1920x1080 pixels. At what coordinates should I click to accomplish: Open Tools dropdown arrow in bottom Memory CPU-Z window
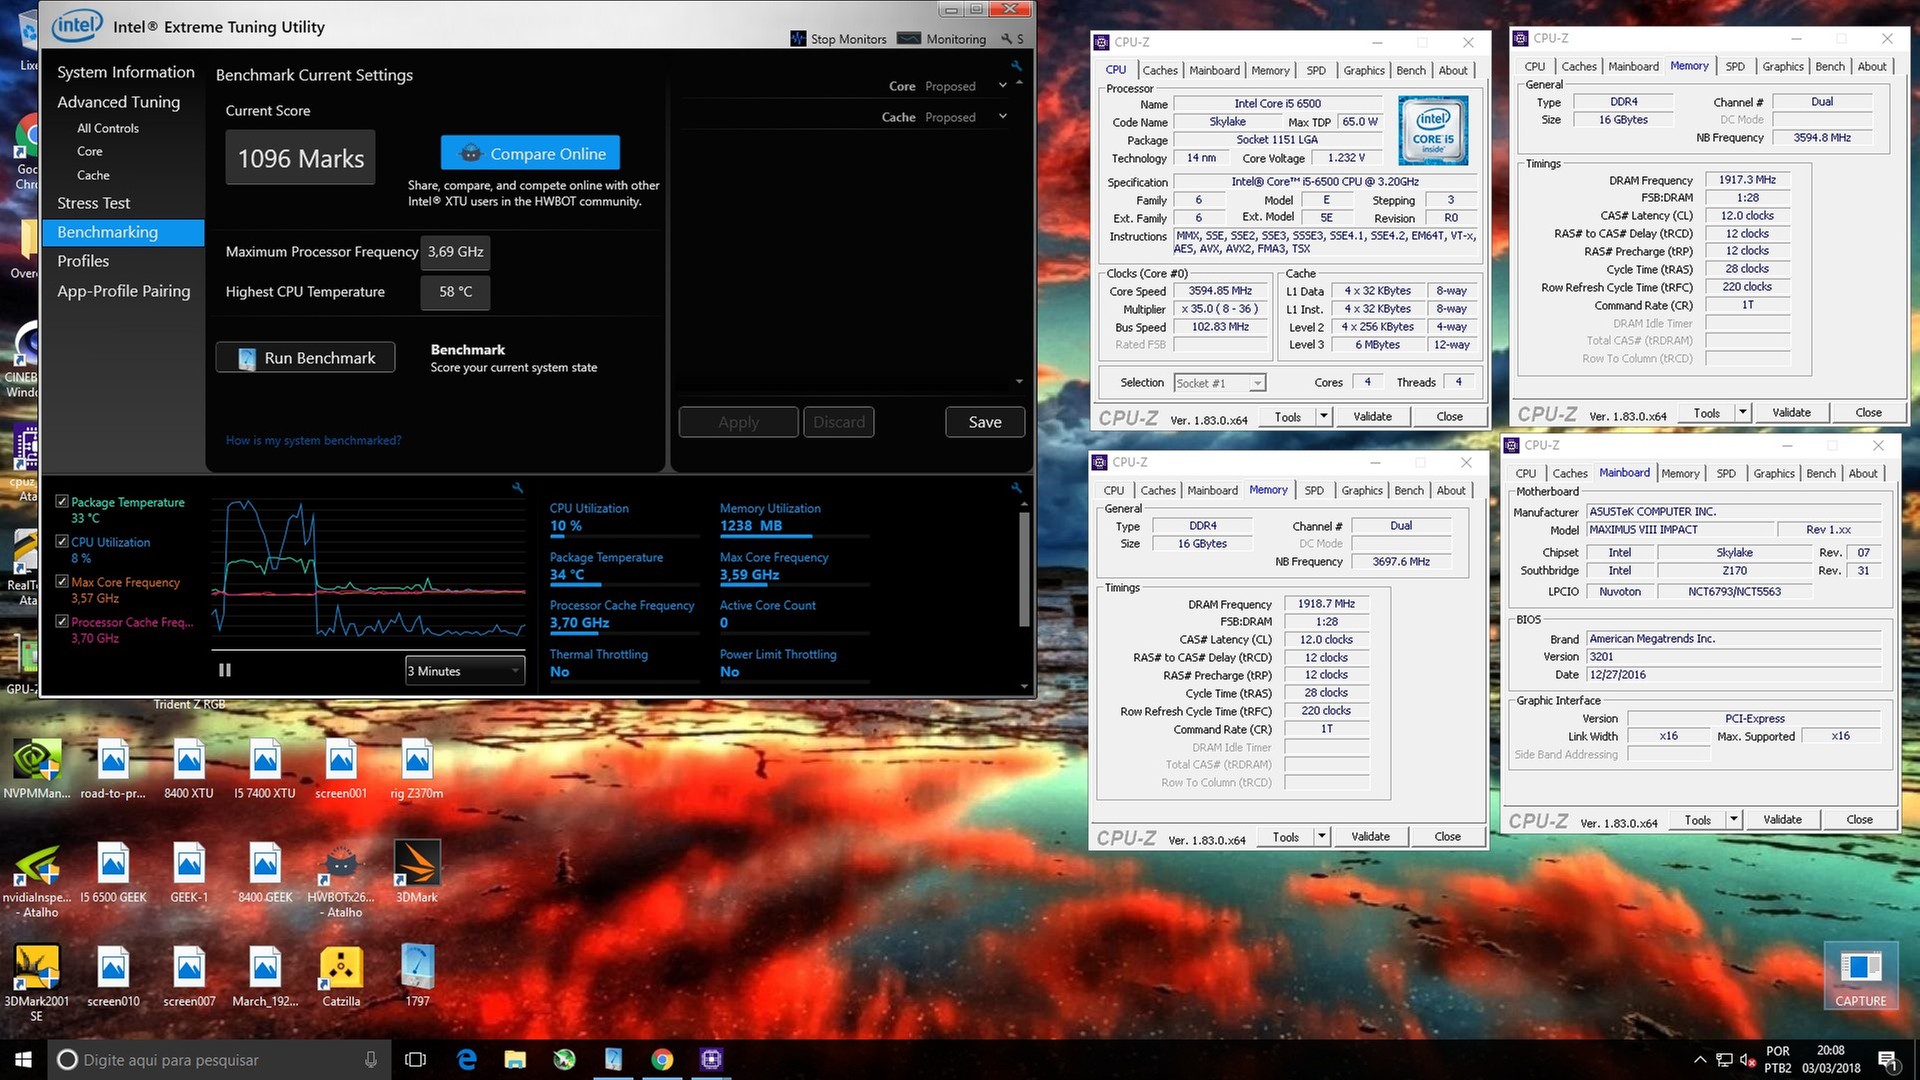(x=1321, y=836)
